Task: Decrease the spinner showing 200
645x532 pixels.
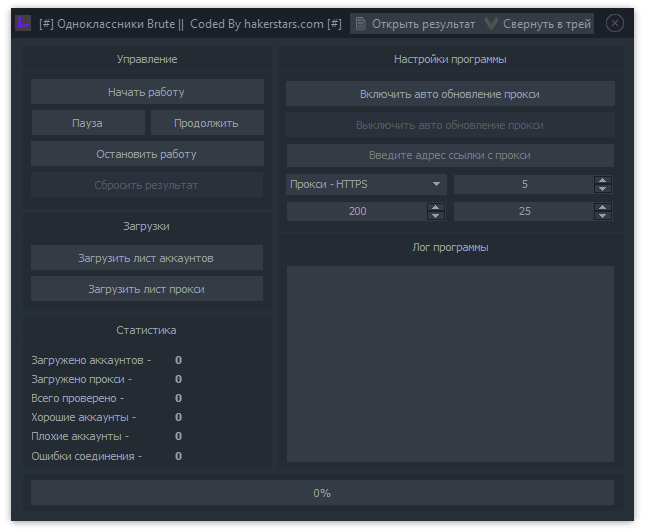Action: click(x=435, y=216)
